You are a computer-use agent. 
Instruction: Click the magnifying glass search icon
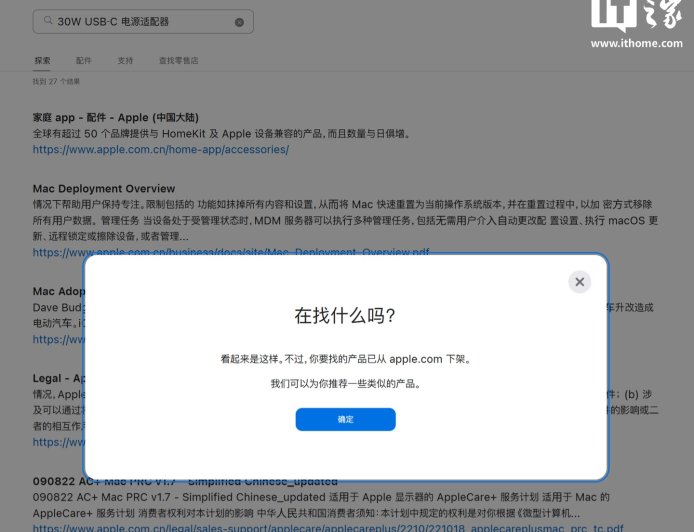47,22
